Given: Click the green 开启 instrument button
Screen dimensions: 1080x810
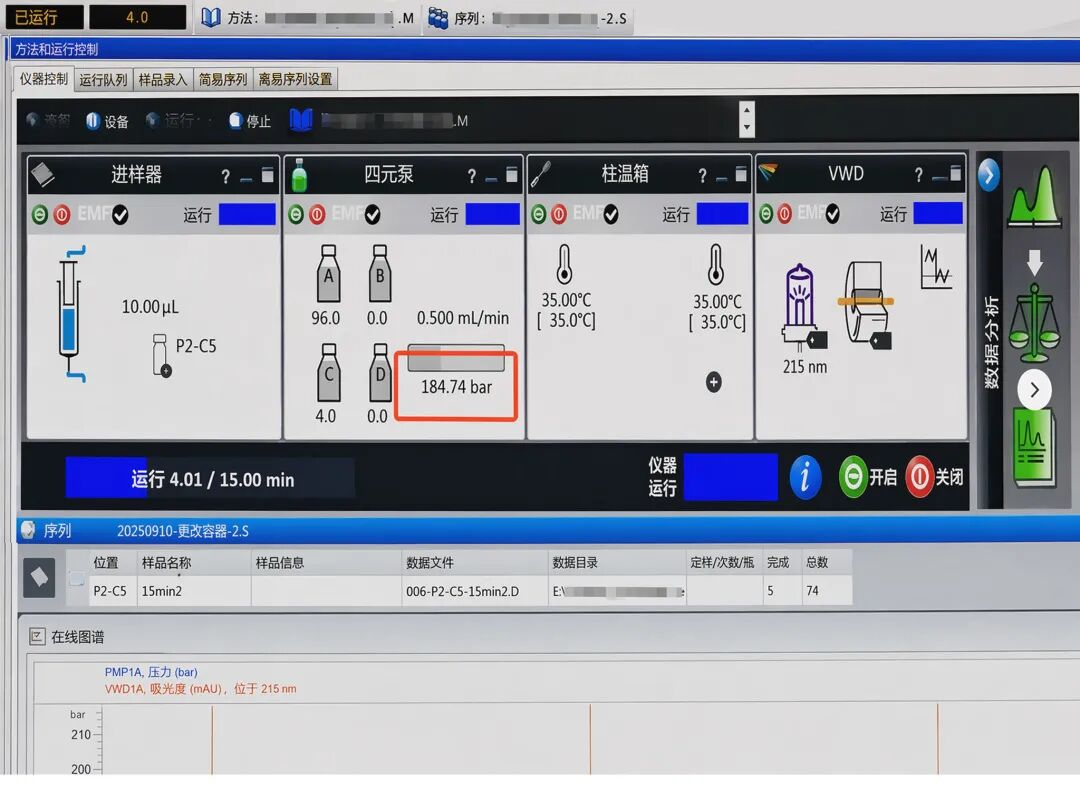Looking at the screenshot, I should click(x=868, y=477).
